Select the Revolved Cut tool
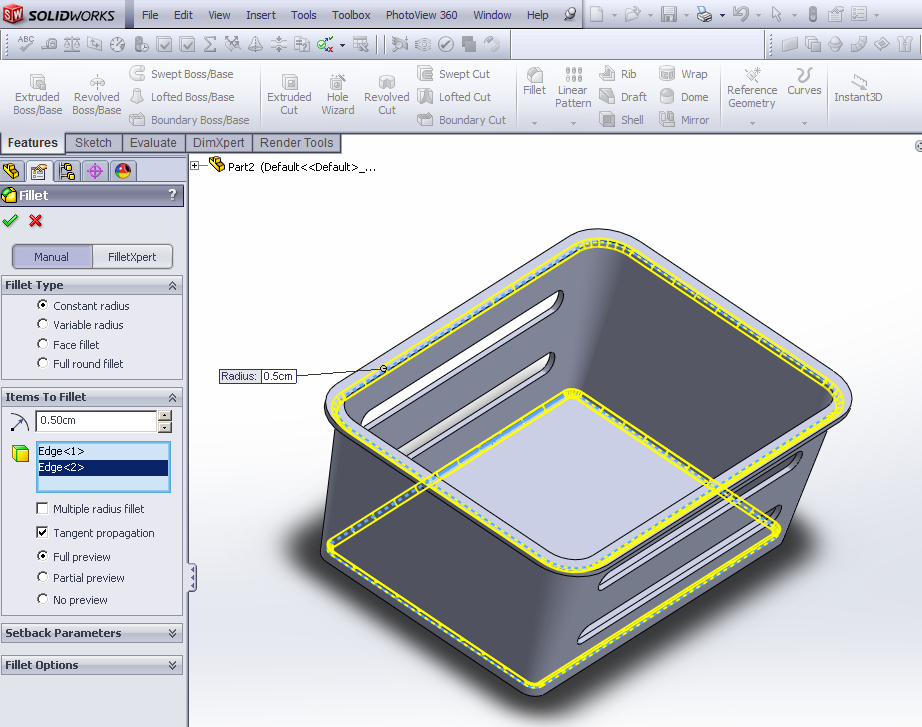The height and width of the screenshot is (727, 922). coord(386,94)
